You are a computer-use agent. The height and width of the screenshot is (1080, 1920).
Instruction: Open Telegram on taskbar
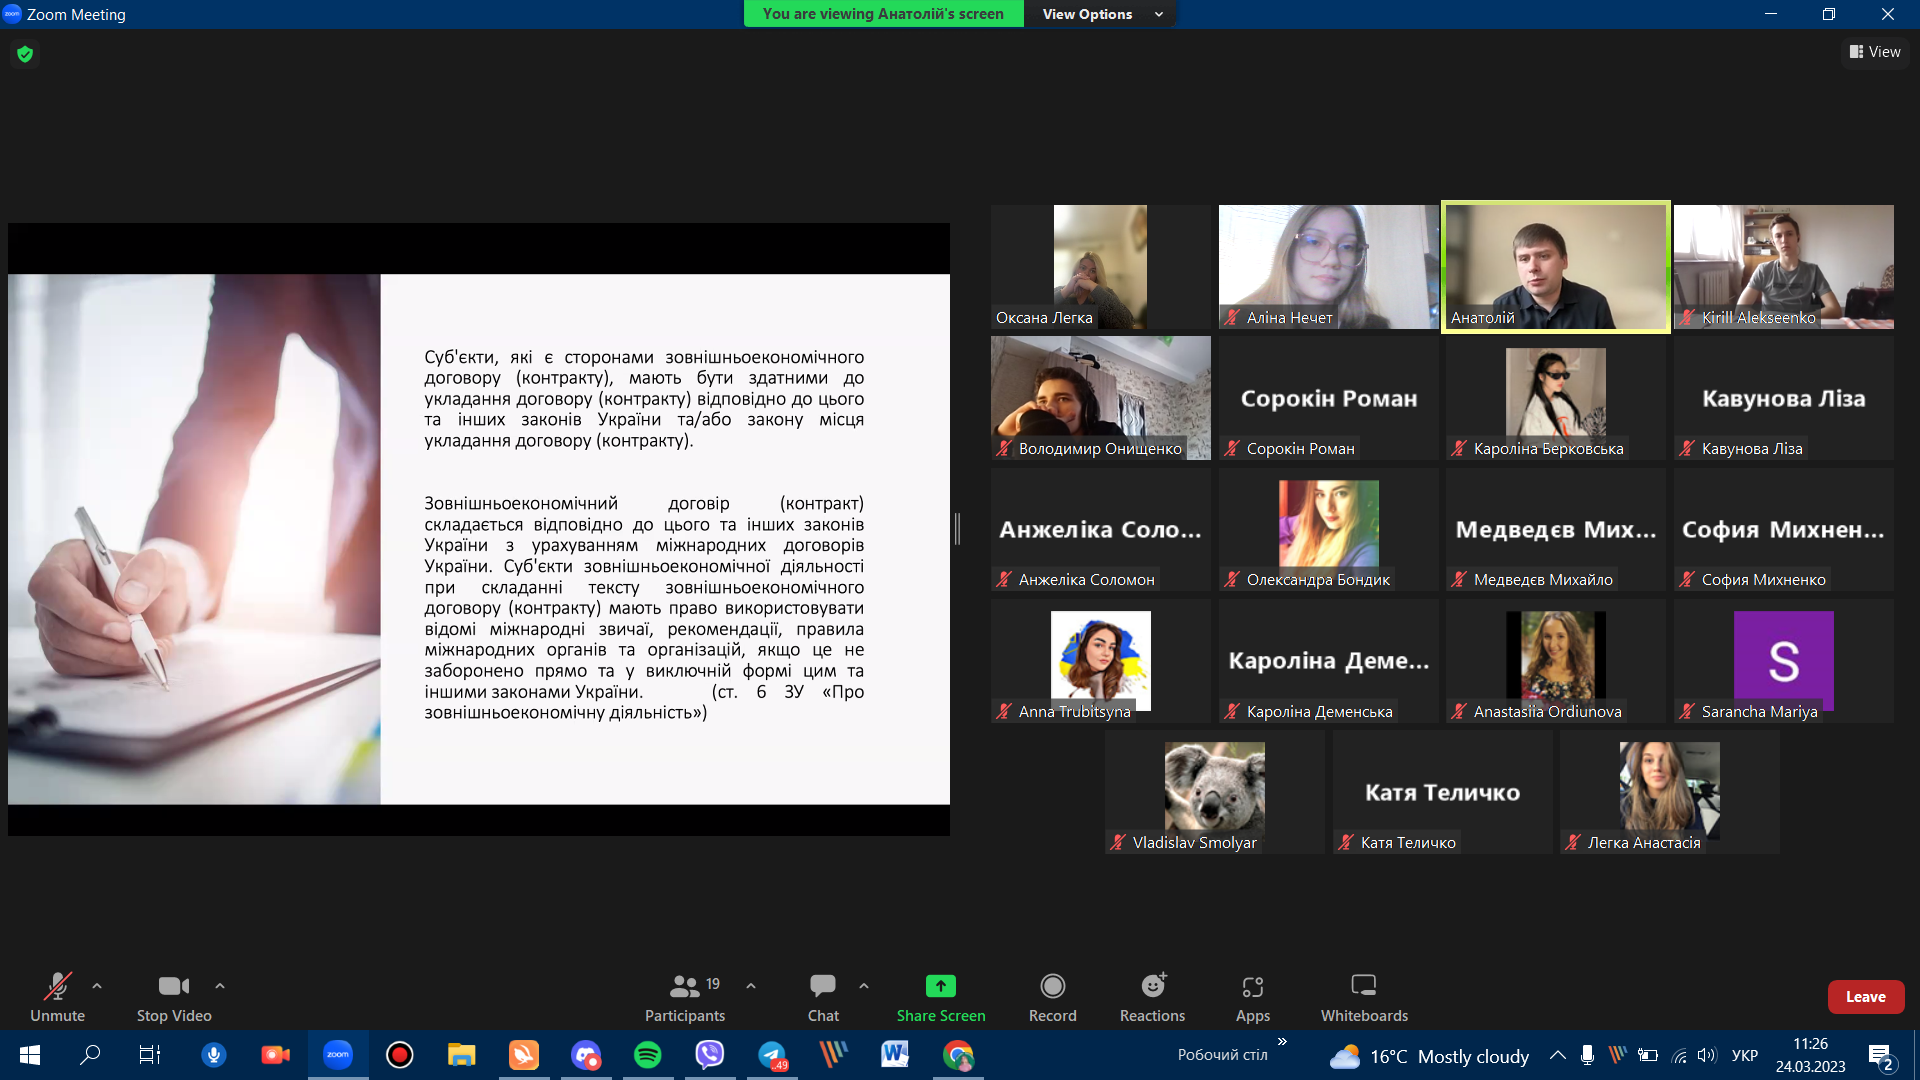(x=772, y=1055)
